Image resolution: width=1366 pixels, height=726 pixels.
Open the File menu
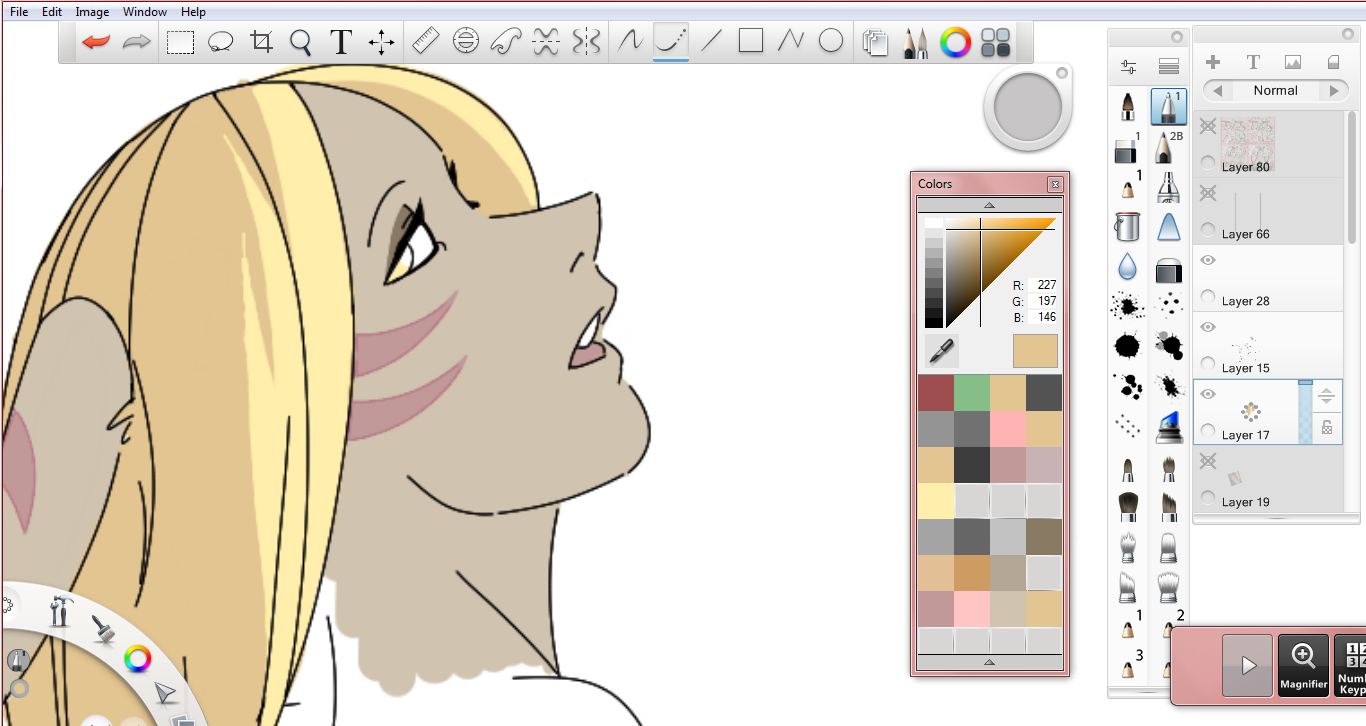point(19,12)
